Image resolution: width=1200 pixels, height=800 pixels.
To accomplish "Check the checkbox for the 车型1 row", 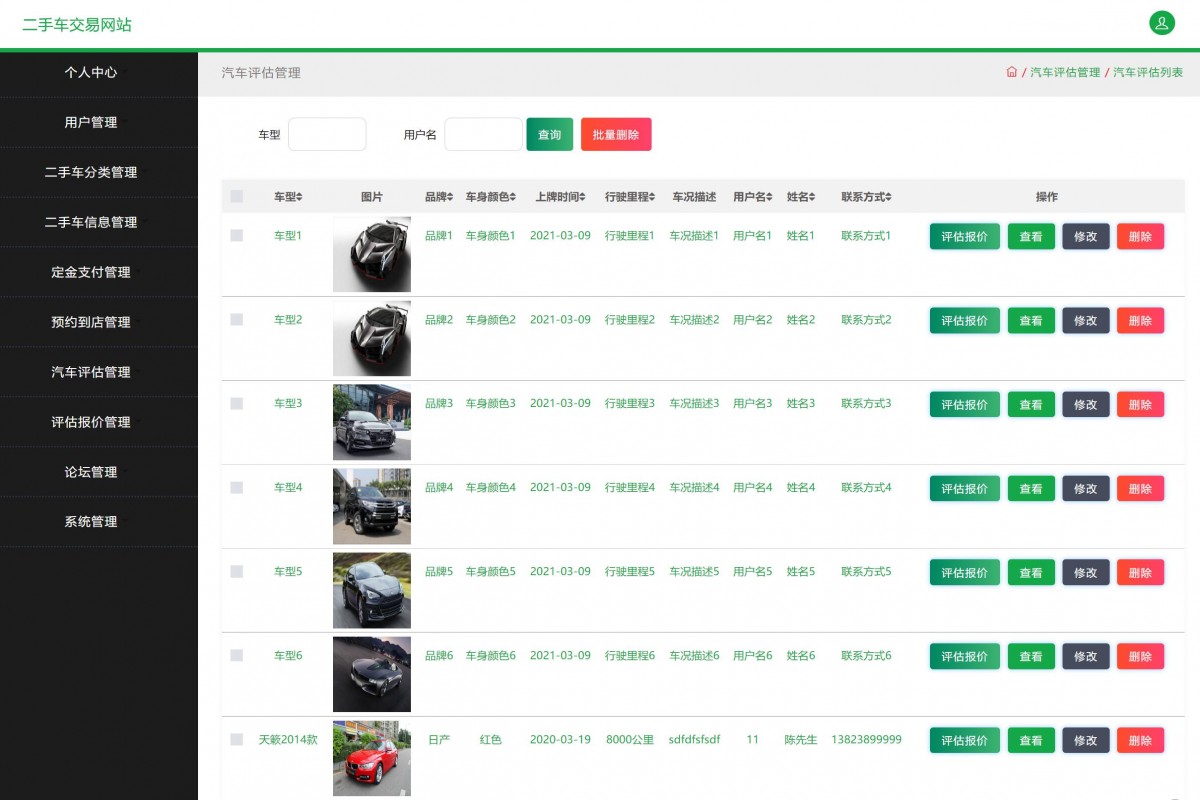I will 237,236.
